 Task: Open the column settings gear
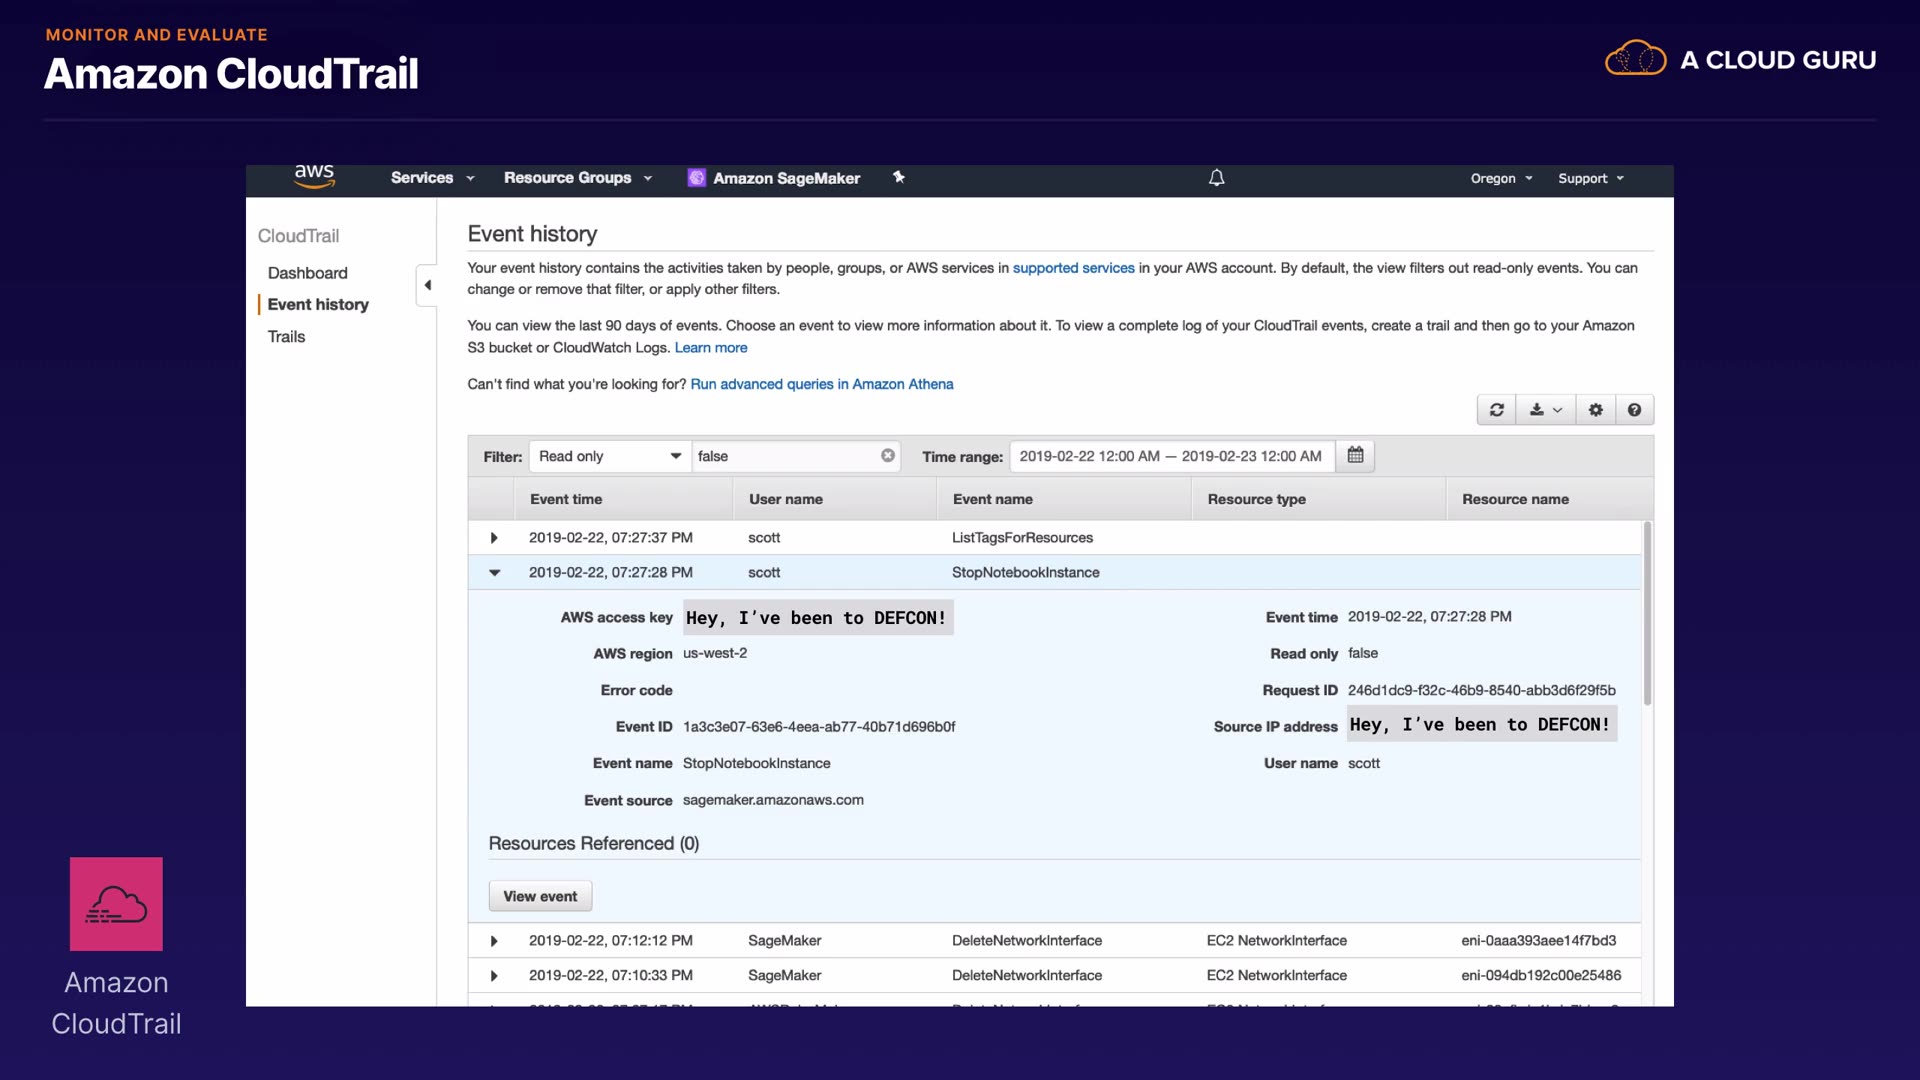1595,410
